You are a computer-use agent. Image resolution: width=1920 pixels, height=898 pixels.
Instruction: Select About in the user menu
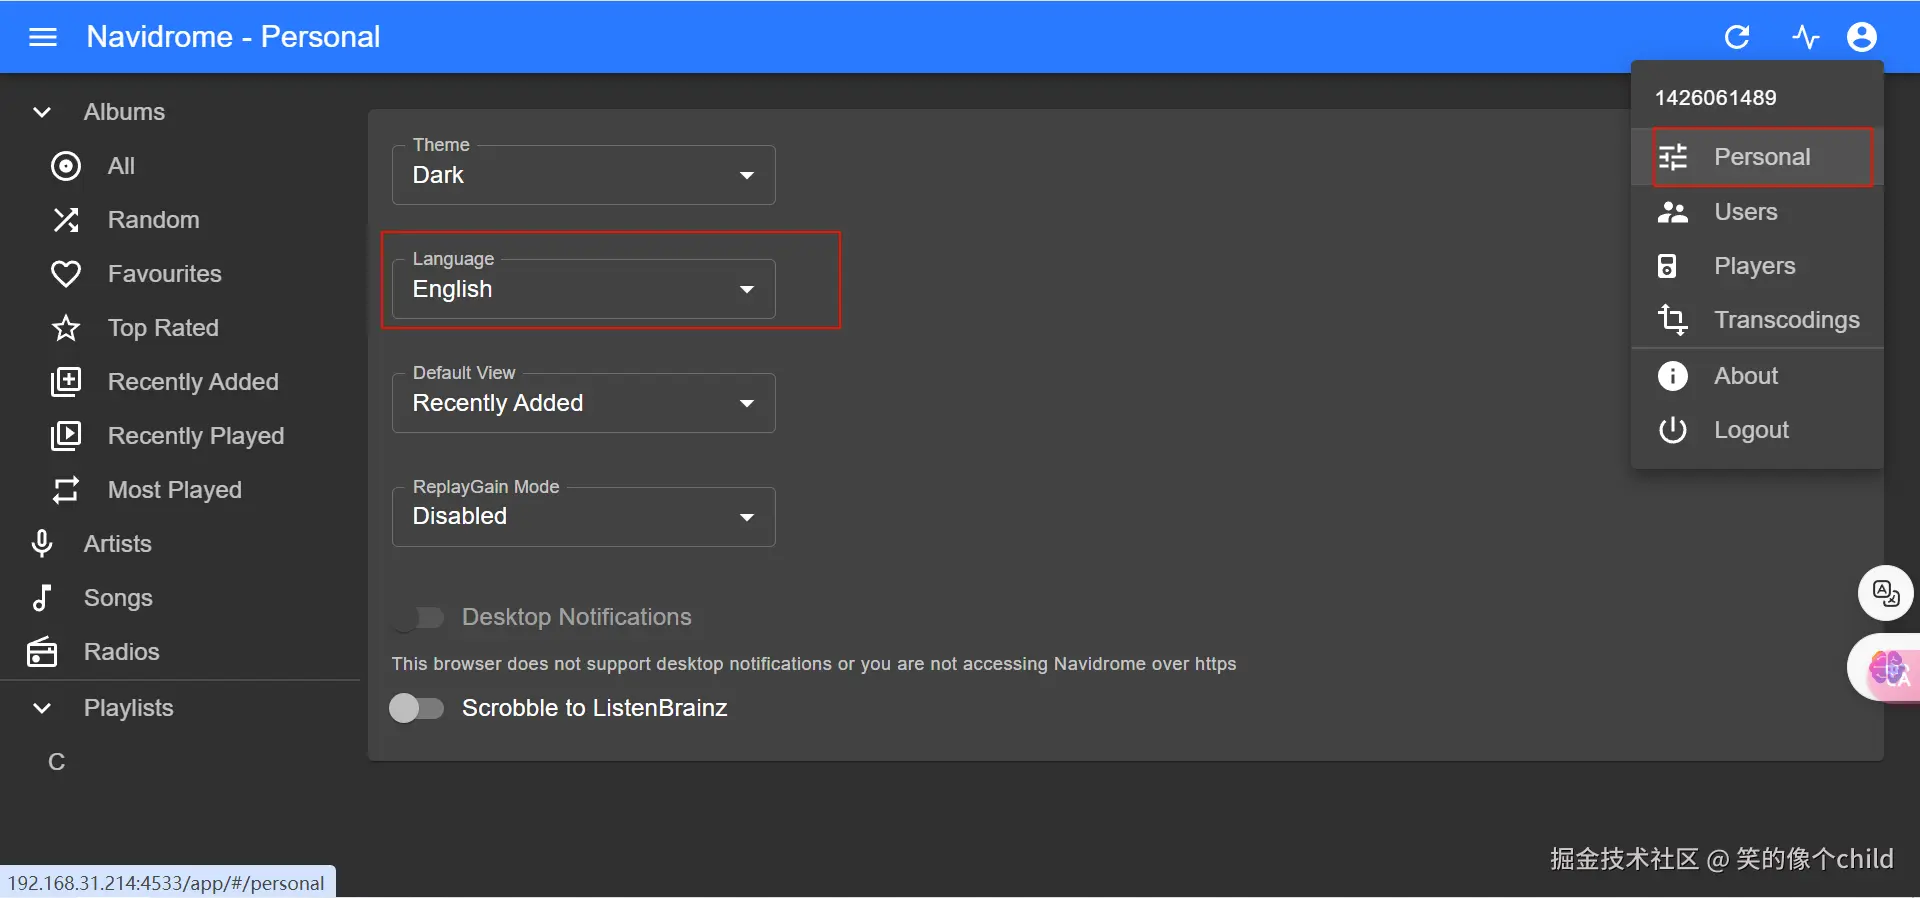(x=1758, y=376)
